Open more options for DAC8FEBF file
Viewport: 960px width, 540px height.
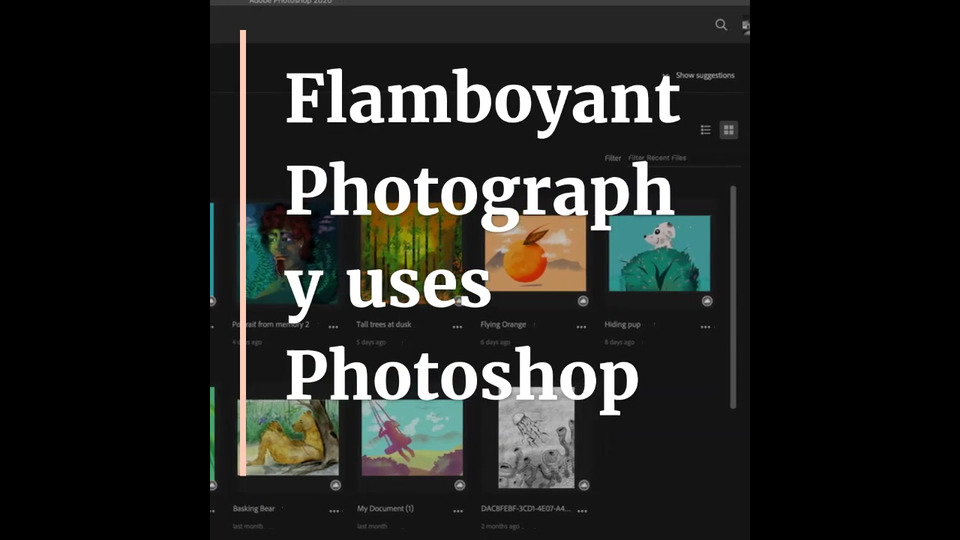click(x=582, y=511)
